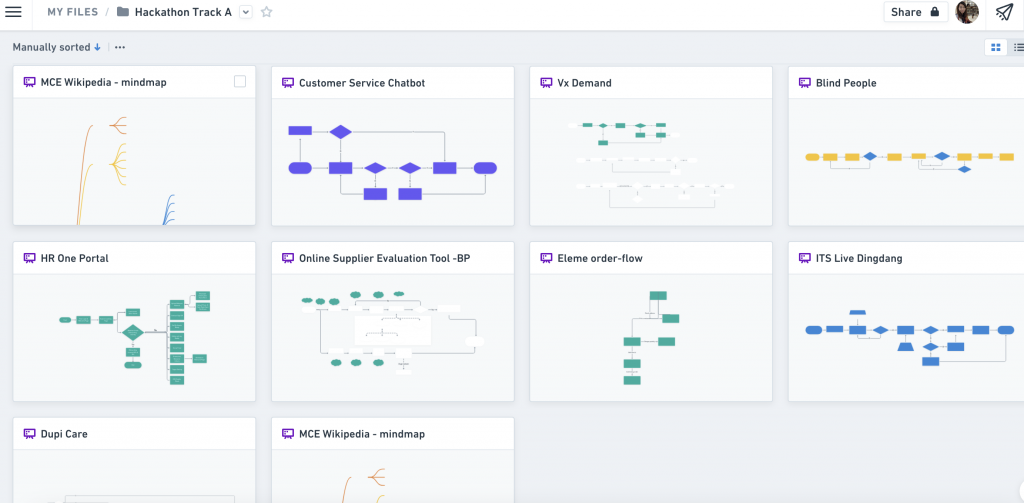Click the title 'Customer Service Chatbot'
Image resolution: width=1024 pixels, height=503 pixels.
pyautogui.click(x=362, y=83)
